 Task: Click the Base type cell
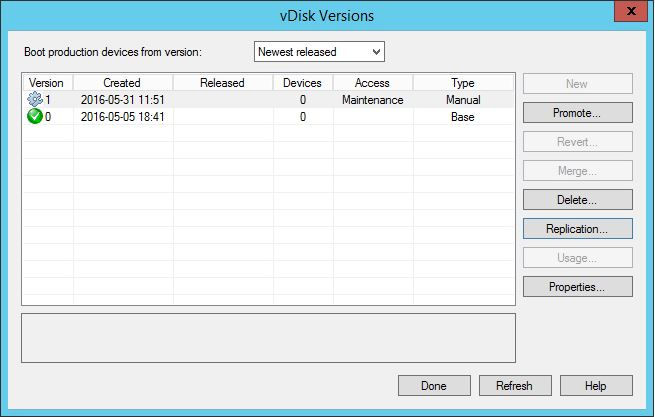[x=462, y=117]
